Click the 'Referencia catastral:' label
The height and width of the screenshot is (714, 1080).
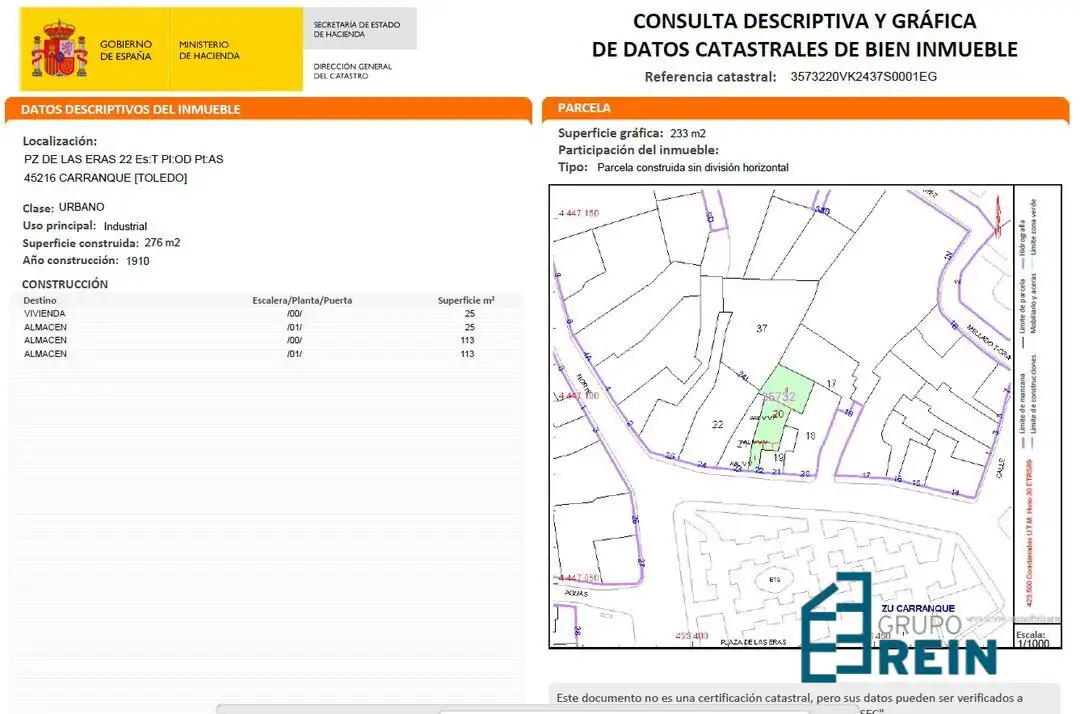710,77
